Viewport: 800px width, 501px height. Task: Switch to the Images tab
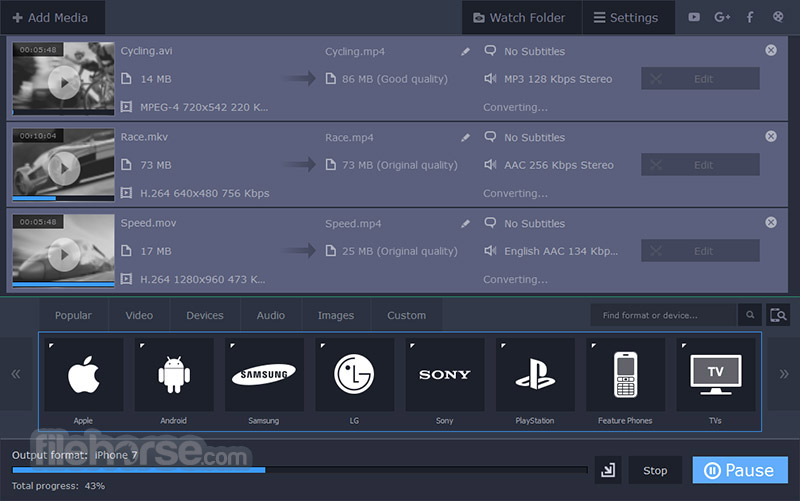[336, 315]
